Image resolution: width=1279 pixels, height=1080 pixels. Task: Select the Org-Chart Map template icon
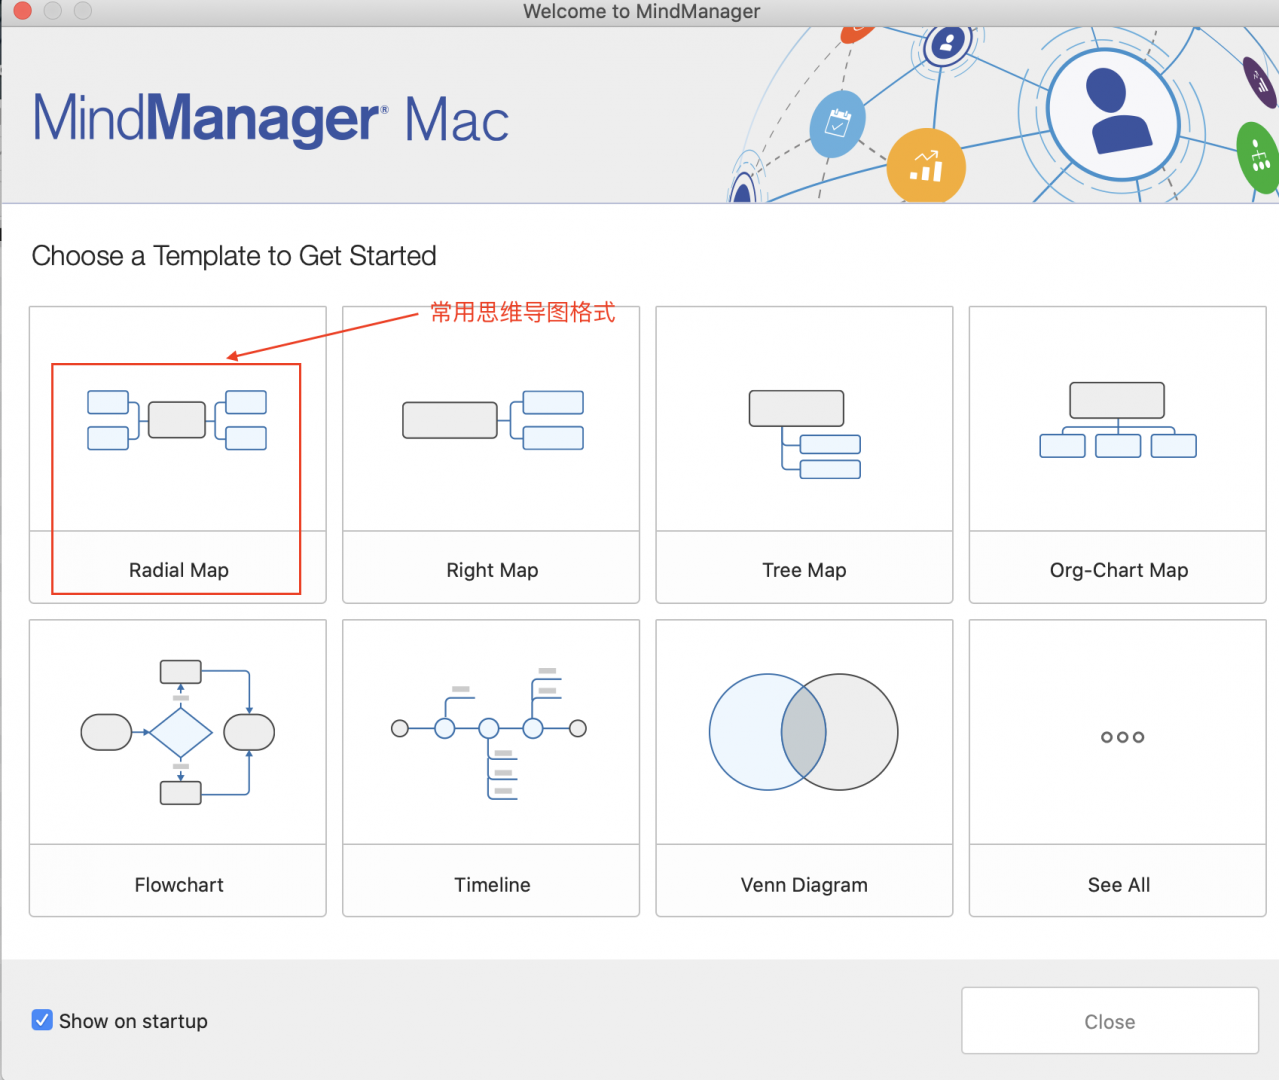(x=1118, y=419)
